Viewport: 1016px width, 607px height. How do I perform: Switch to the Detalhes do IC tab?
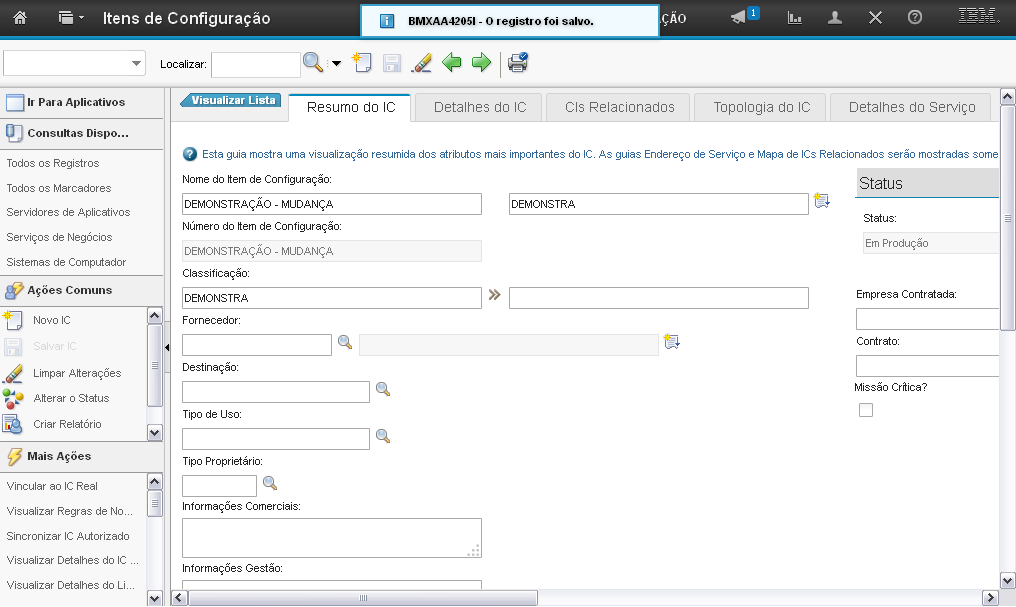tap(480, 107)
